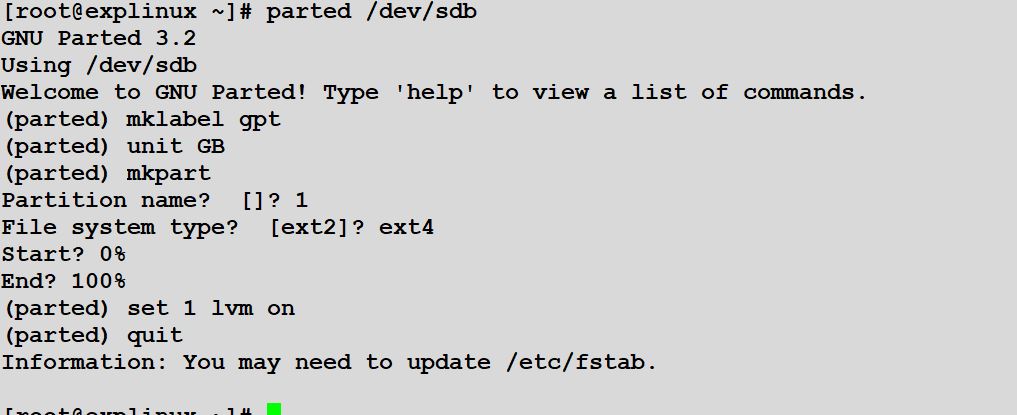The height and width of the screenshot is (415, 1017).
Task: Click the green terminal cursor block
Action: [x=274, y=409]
